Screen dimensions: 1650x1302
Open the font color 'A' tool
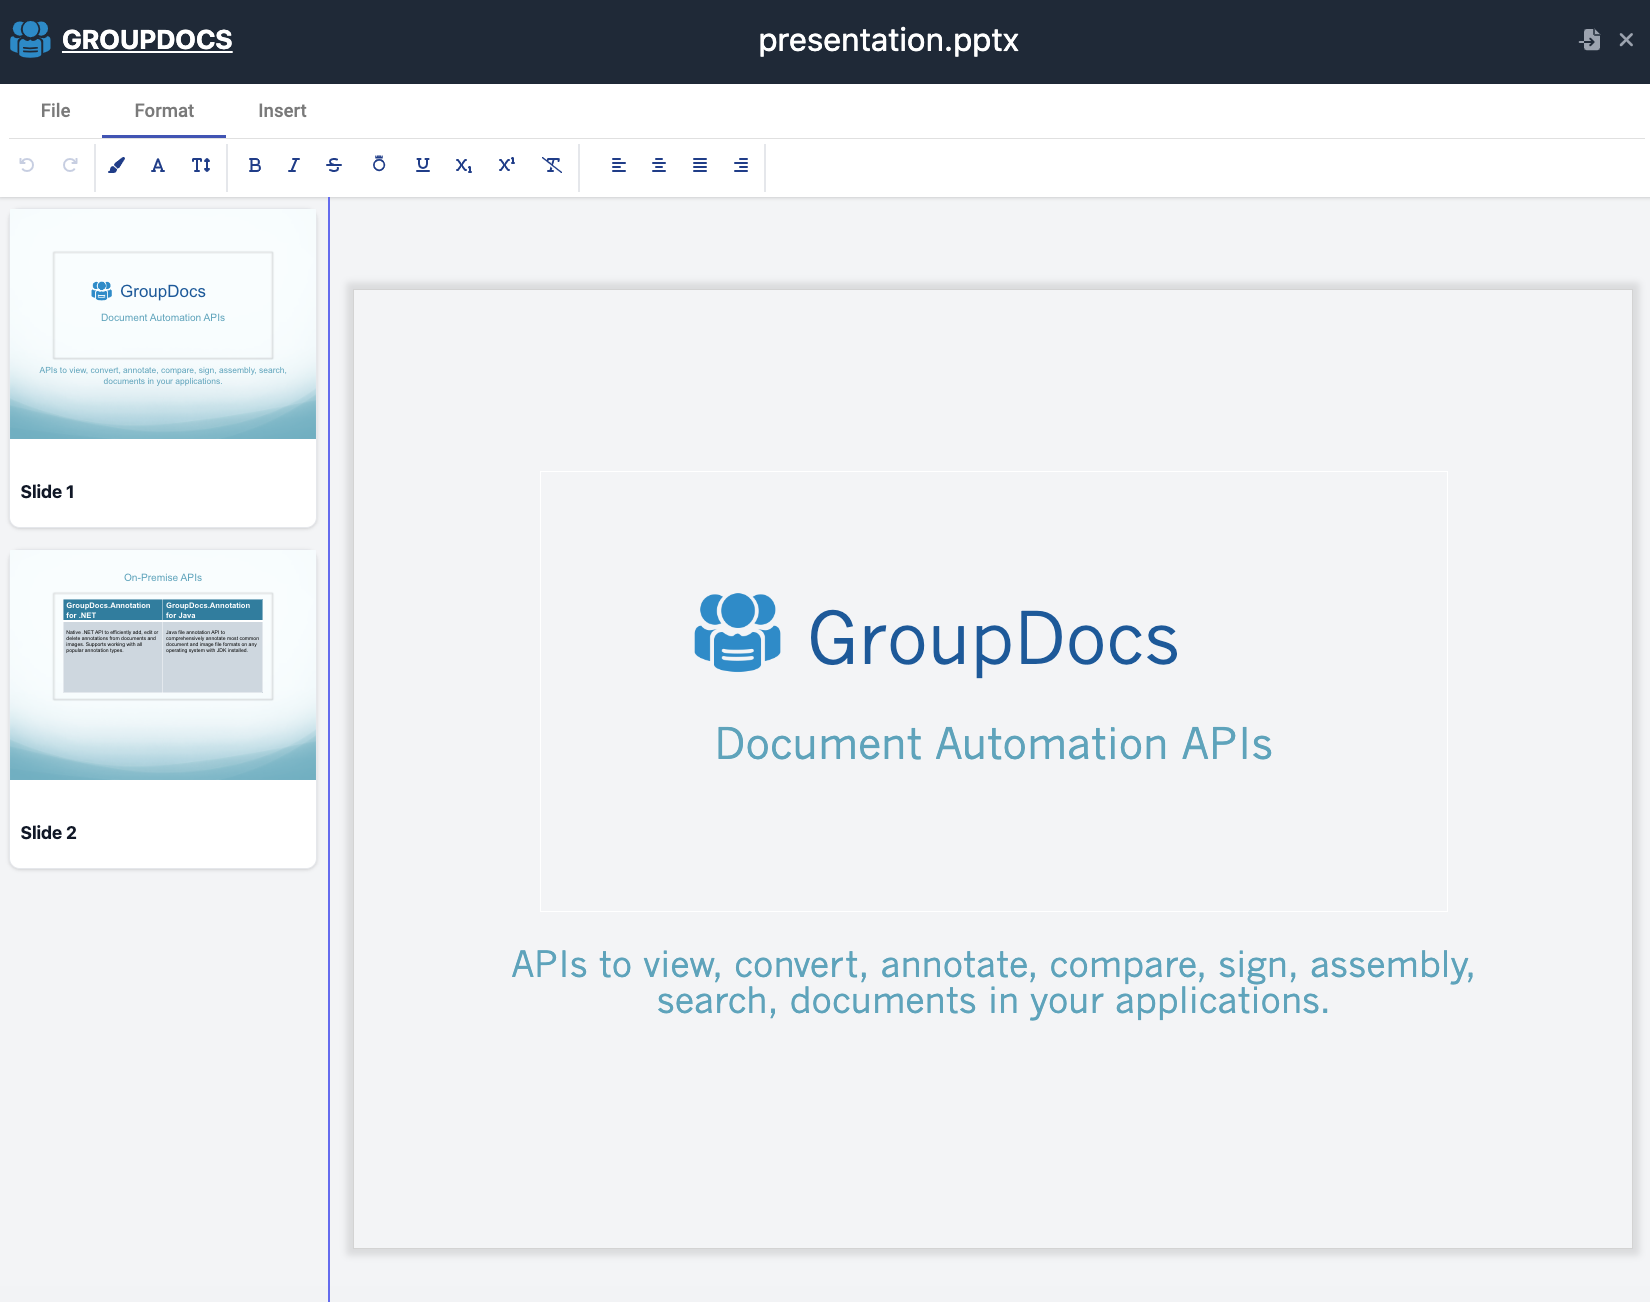tap(158, 165)
